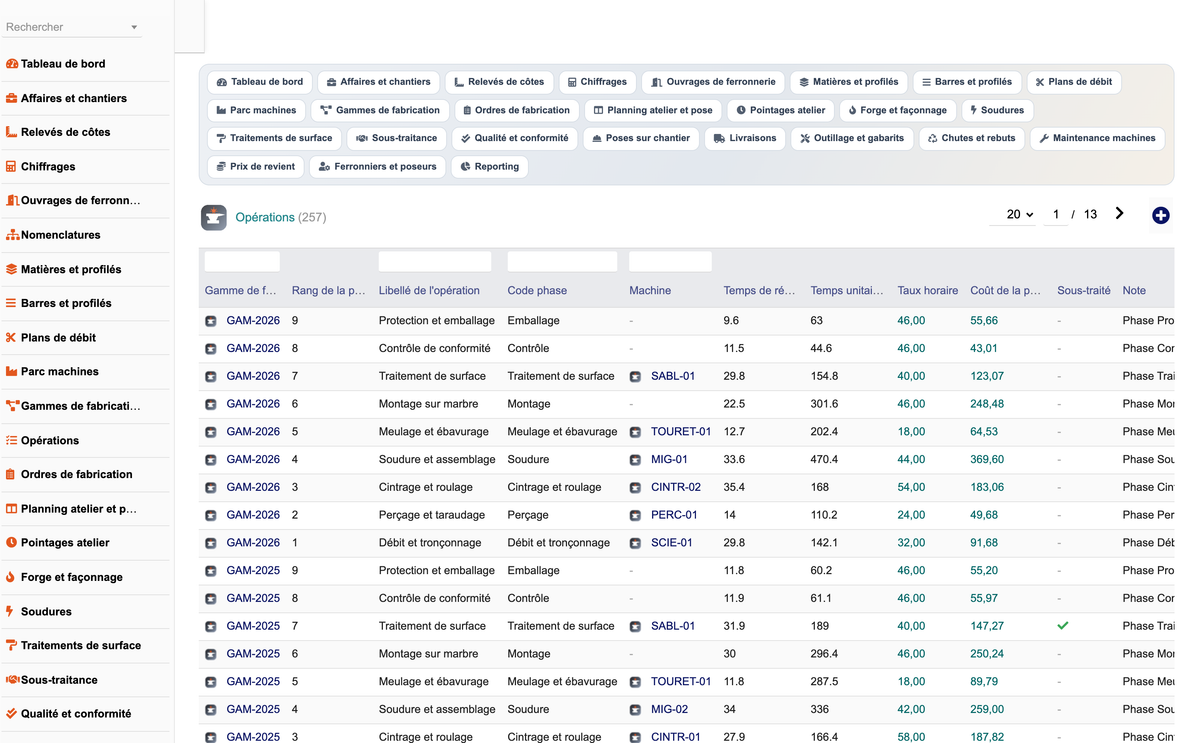Click the anvil Opérations header icon
The height and width of the screenshot is (743, 1200).
pyautogui.click(x=214, y=217)
